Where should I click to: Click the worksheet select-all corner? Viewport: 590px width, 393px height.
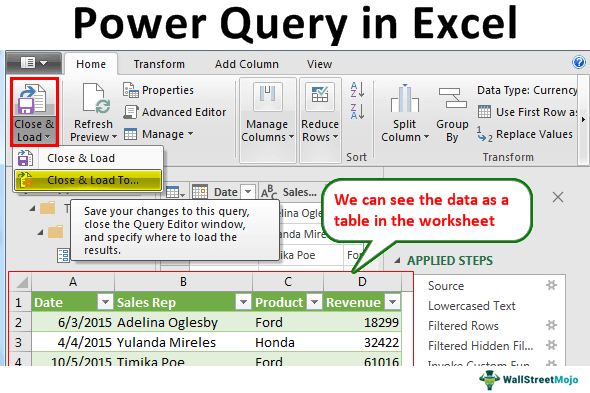[21, 282]
